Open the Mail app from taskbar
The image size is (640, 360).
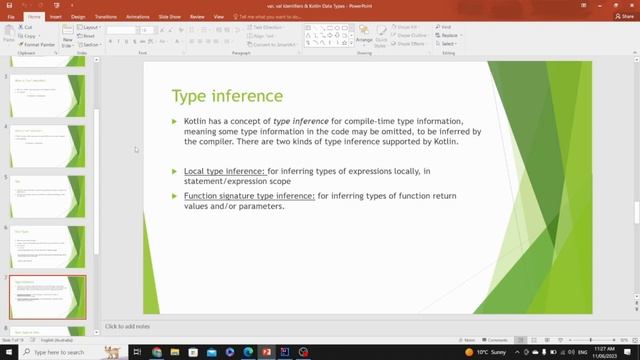211,352
